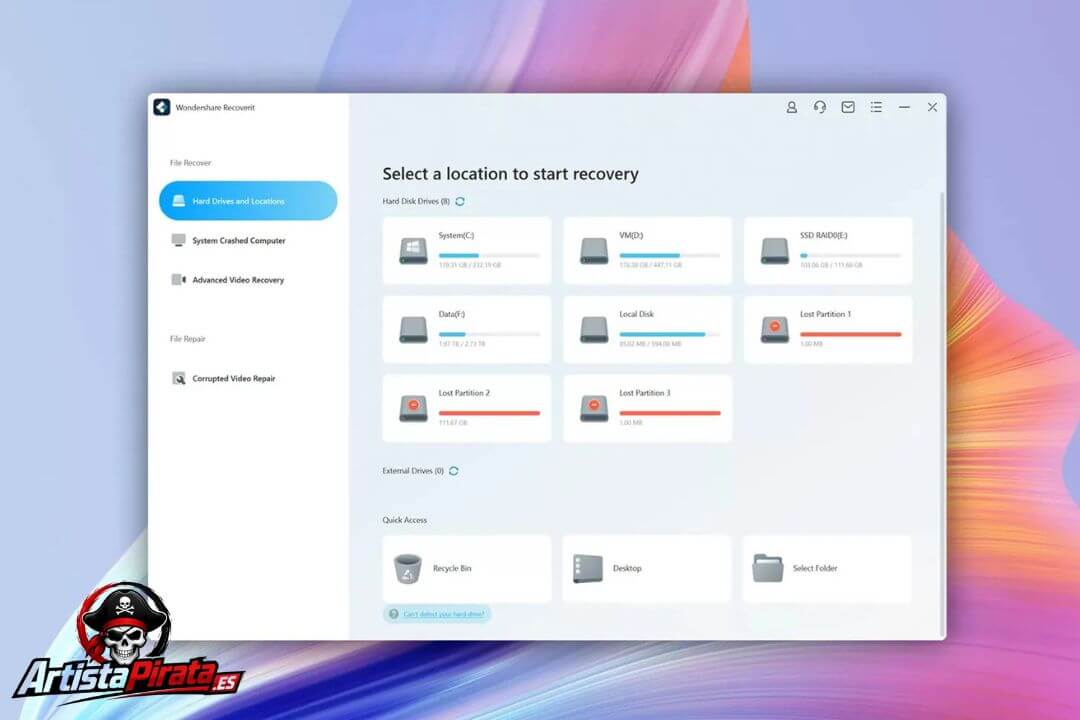Screen dimensions: 1080x720
Task: Click the help question mark icon
Action: tap(393, 614)
